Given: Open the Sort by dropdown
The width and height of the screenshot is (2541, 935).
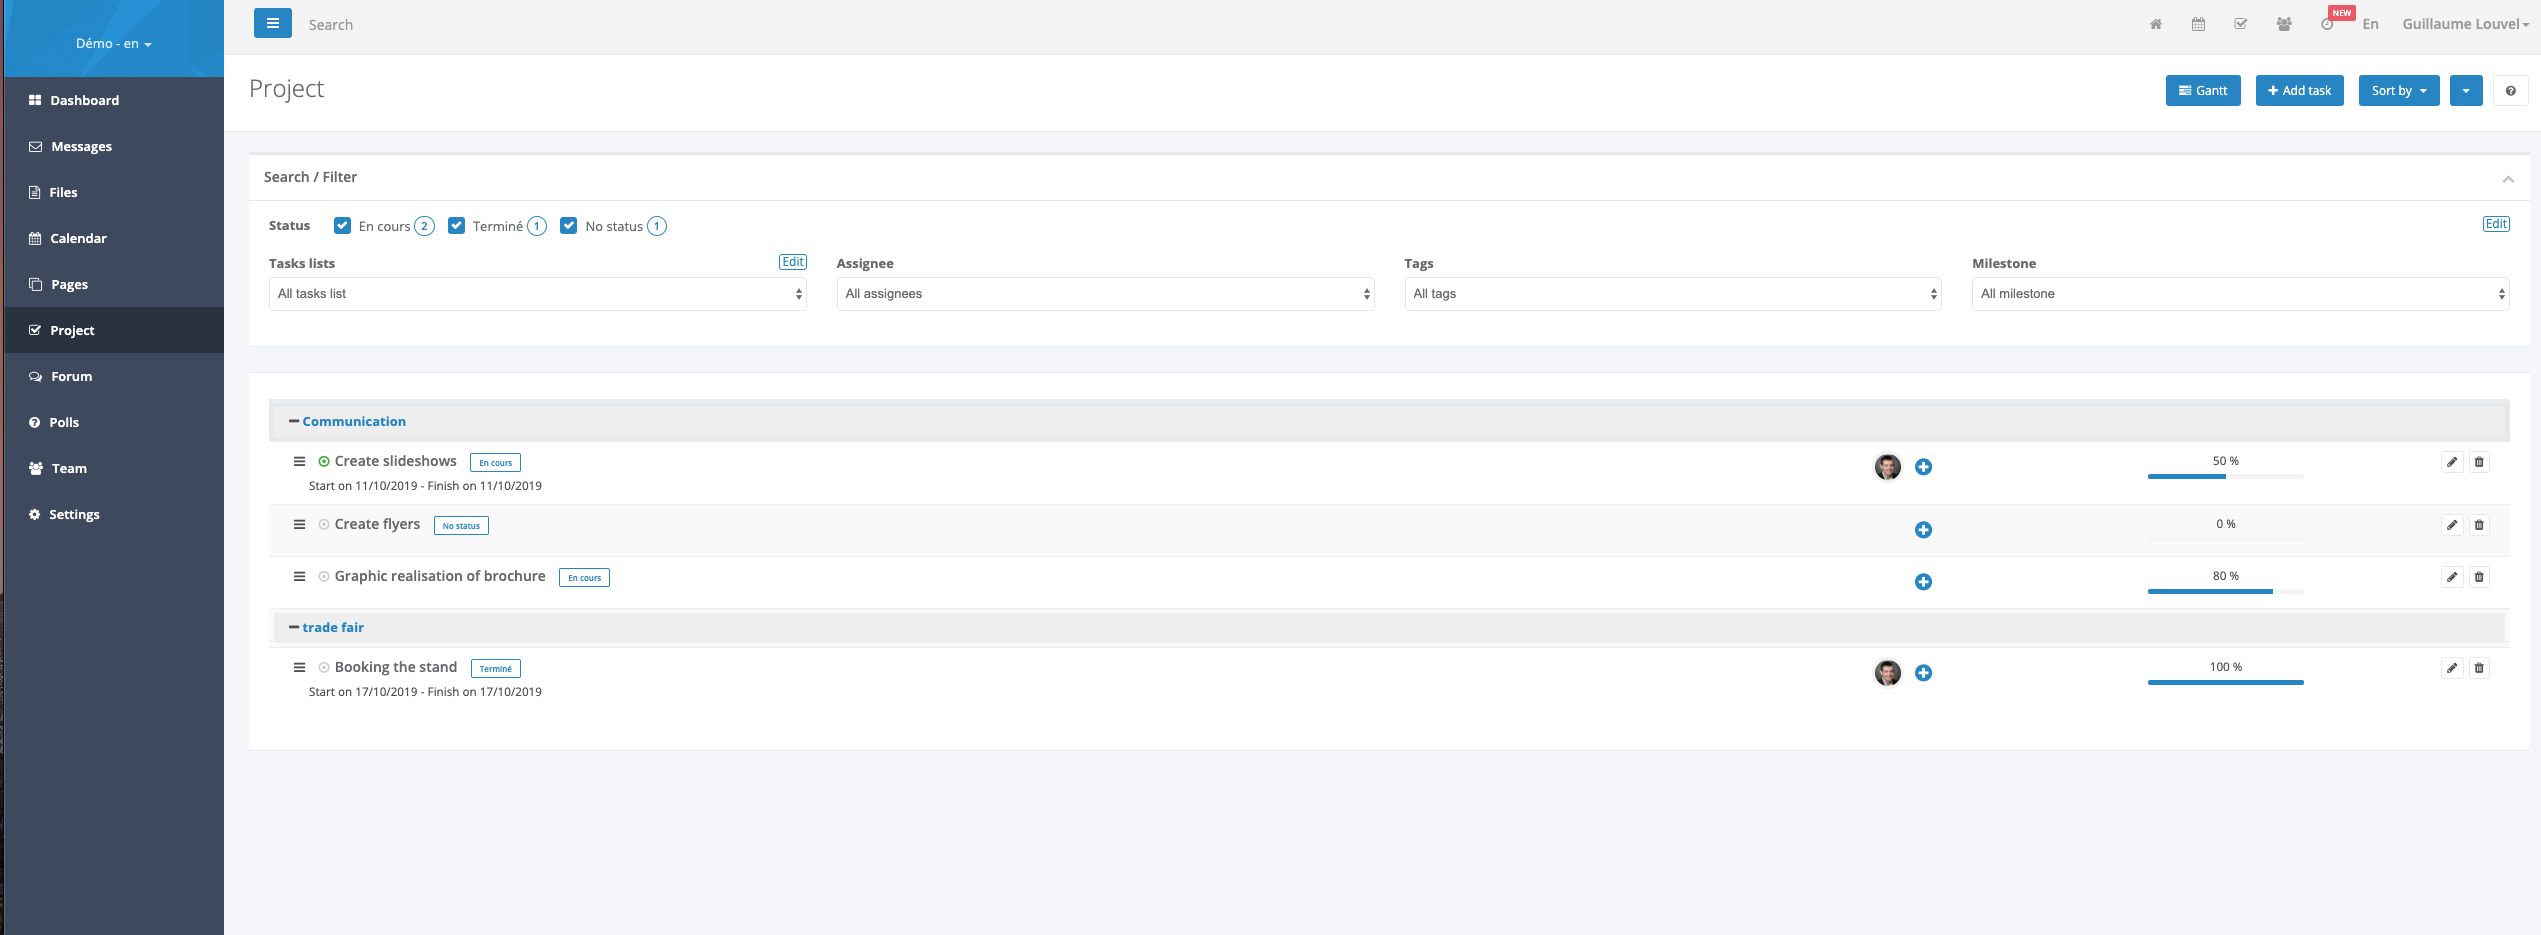Looking at the screenshot, I should point(2398,91).
